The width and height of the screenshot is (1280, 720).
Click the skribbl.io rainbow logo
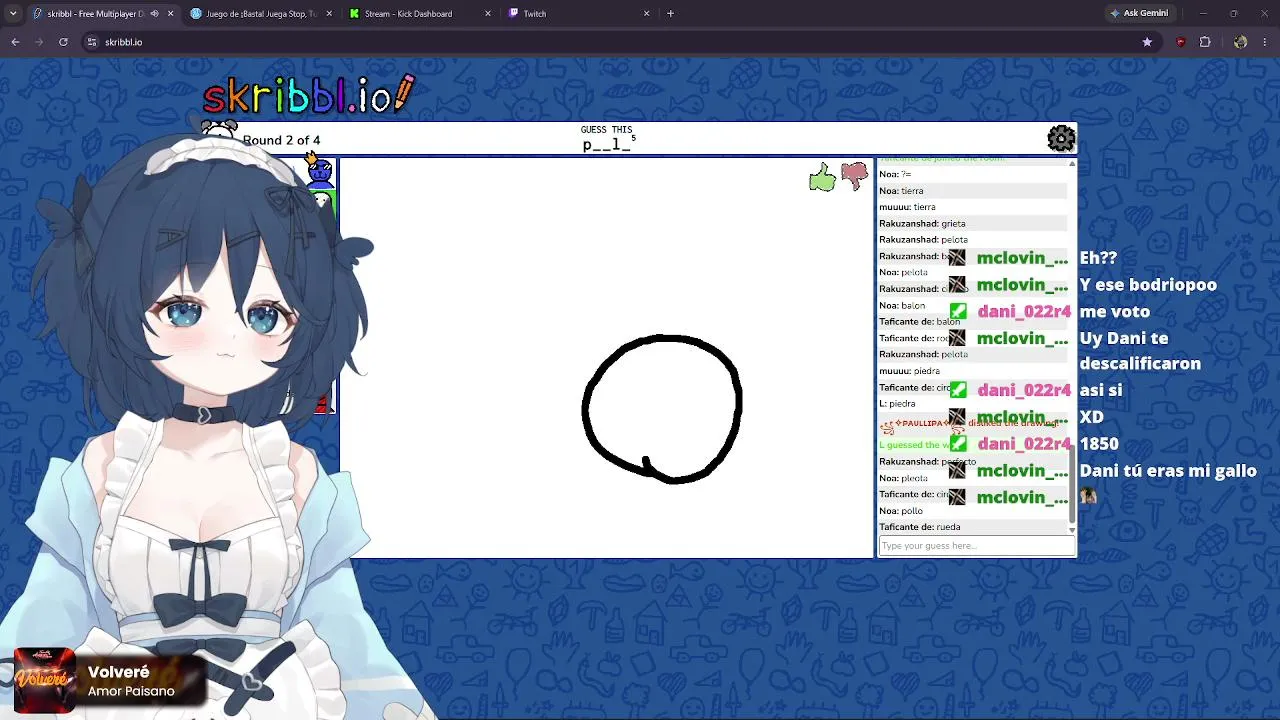[308, 95]
